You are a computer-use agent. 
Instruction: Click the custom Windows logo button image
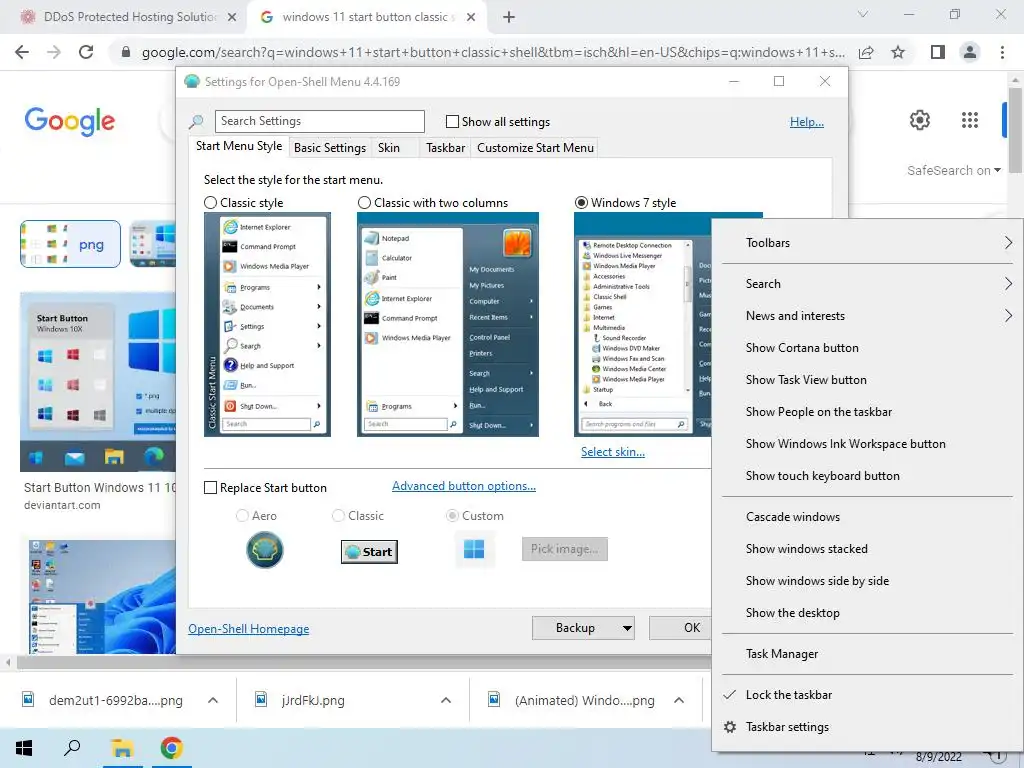click(x=474, y=549)
